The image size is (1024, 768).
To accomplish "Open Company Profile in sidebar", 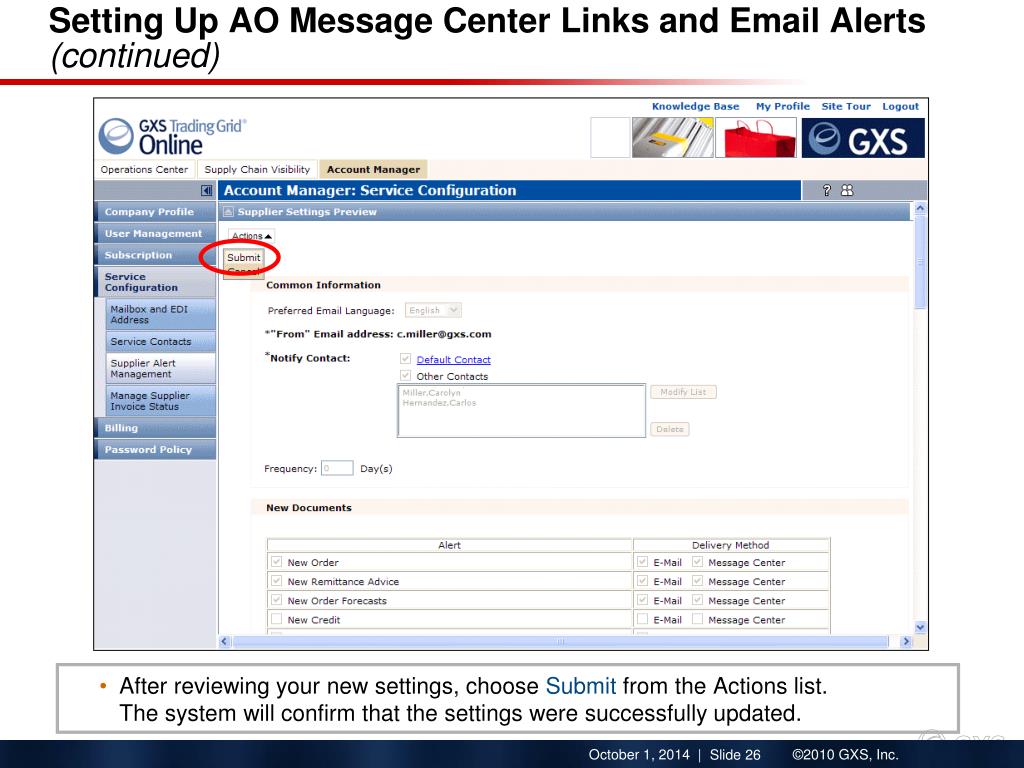I will click(x=155, y=212).
